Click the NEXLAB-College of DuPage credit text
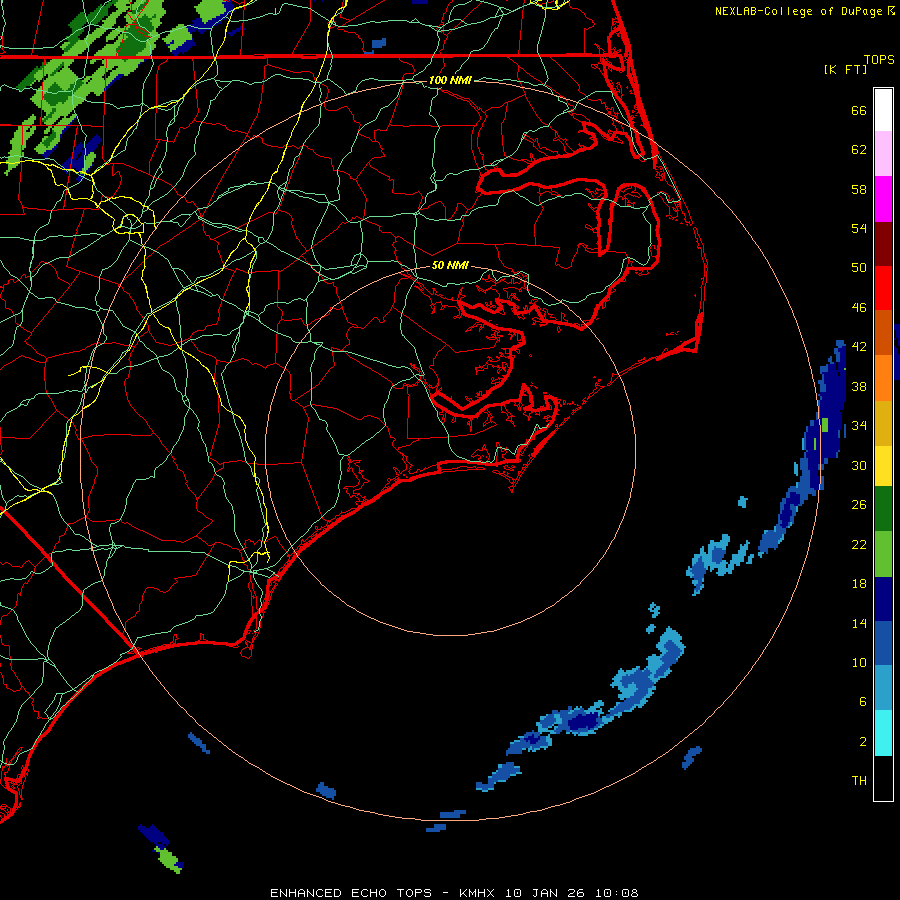The height and width of the screenshot is (900, 900). (x=798, y=11)
